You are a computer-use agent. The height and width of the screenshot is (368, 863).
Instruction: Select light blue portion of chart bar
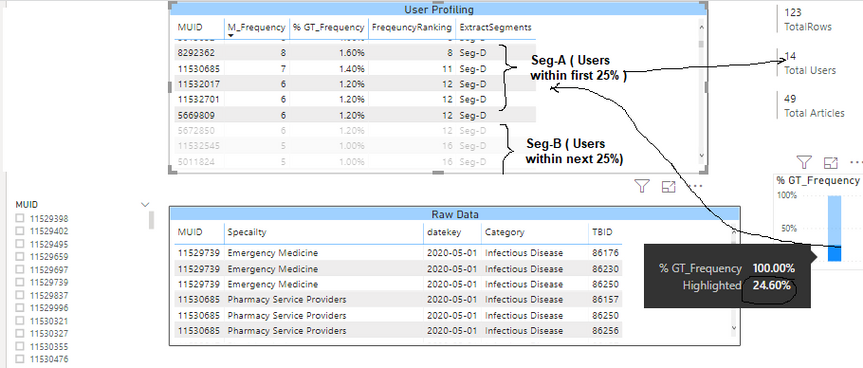(834, 221)
